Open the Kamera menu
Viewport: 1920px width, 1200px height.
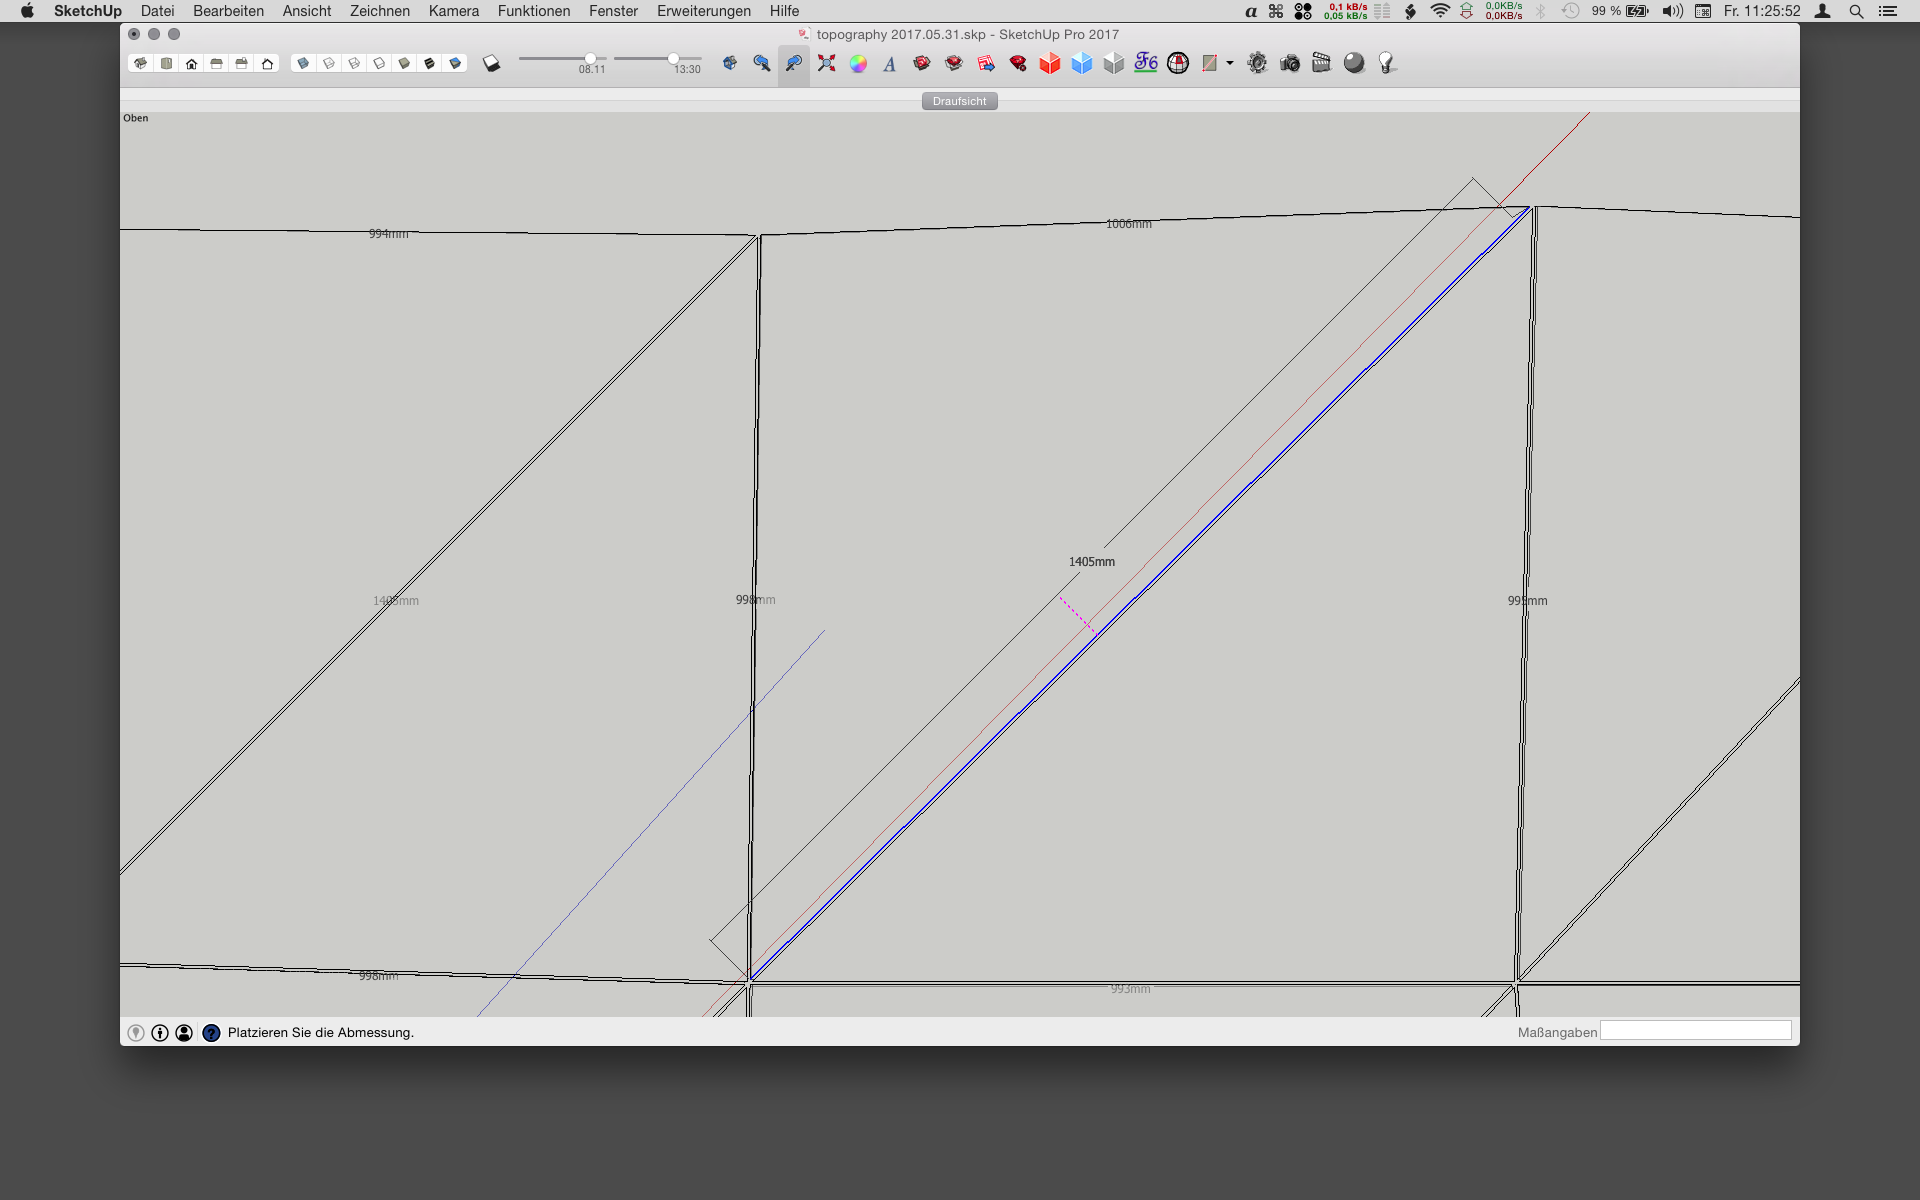tap(453, 11)
